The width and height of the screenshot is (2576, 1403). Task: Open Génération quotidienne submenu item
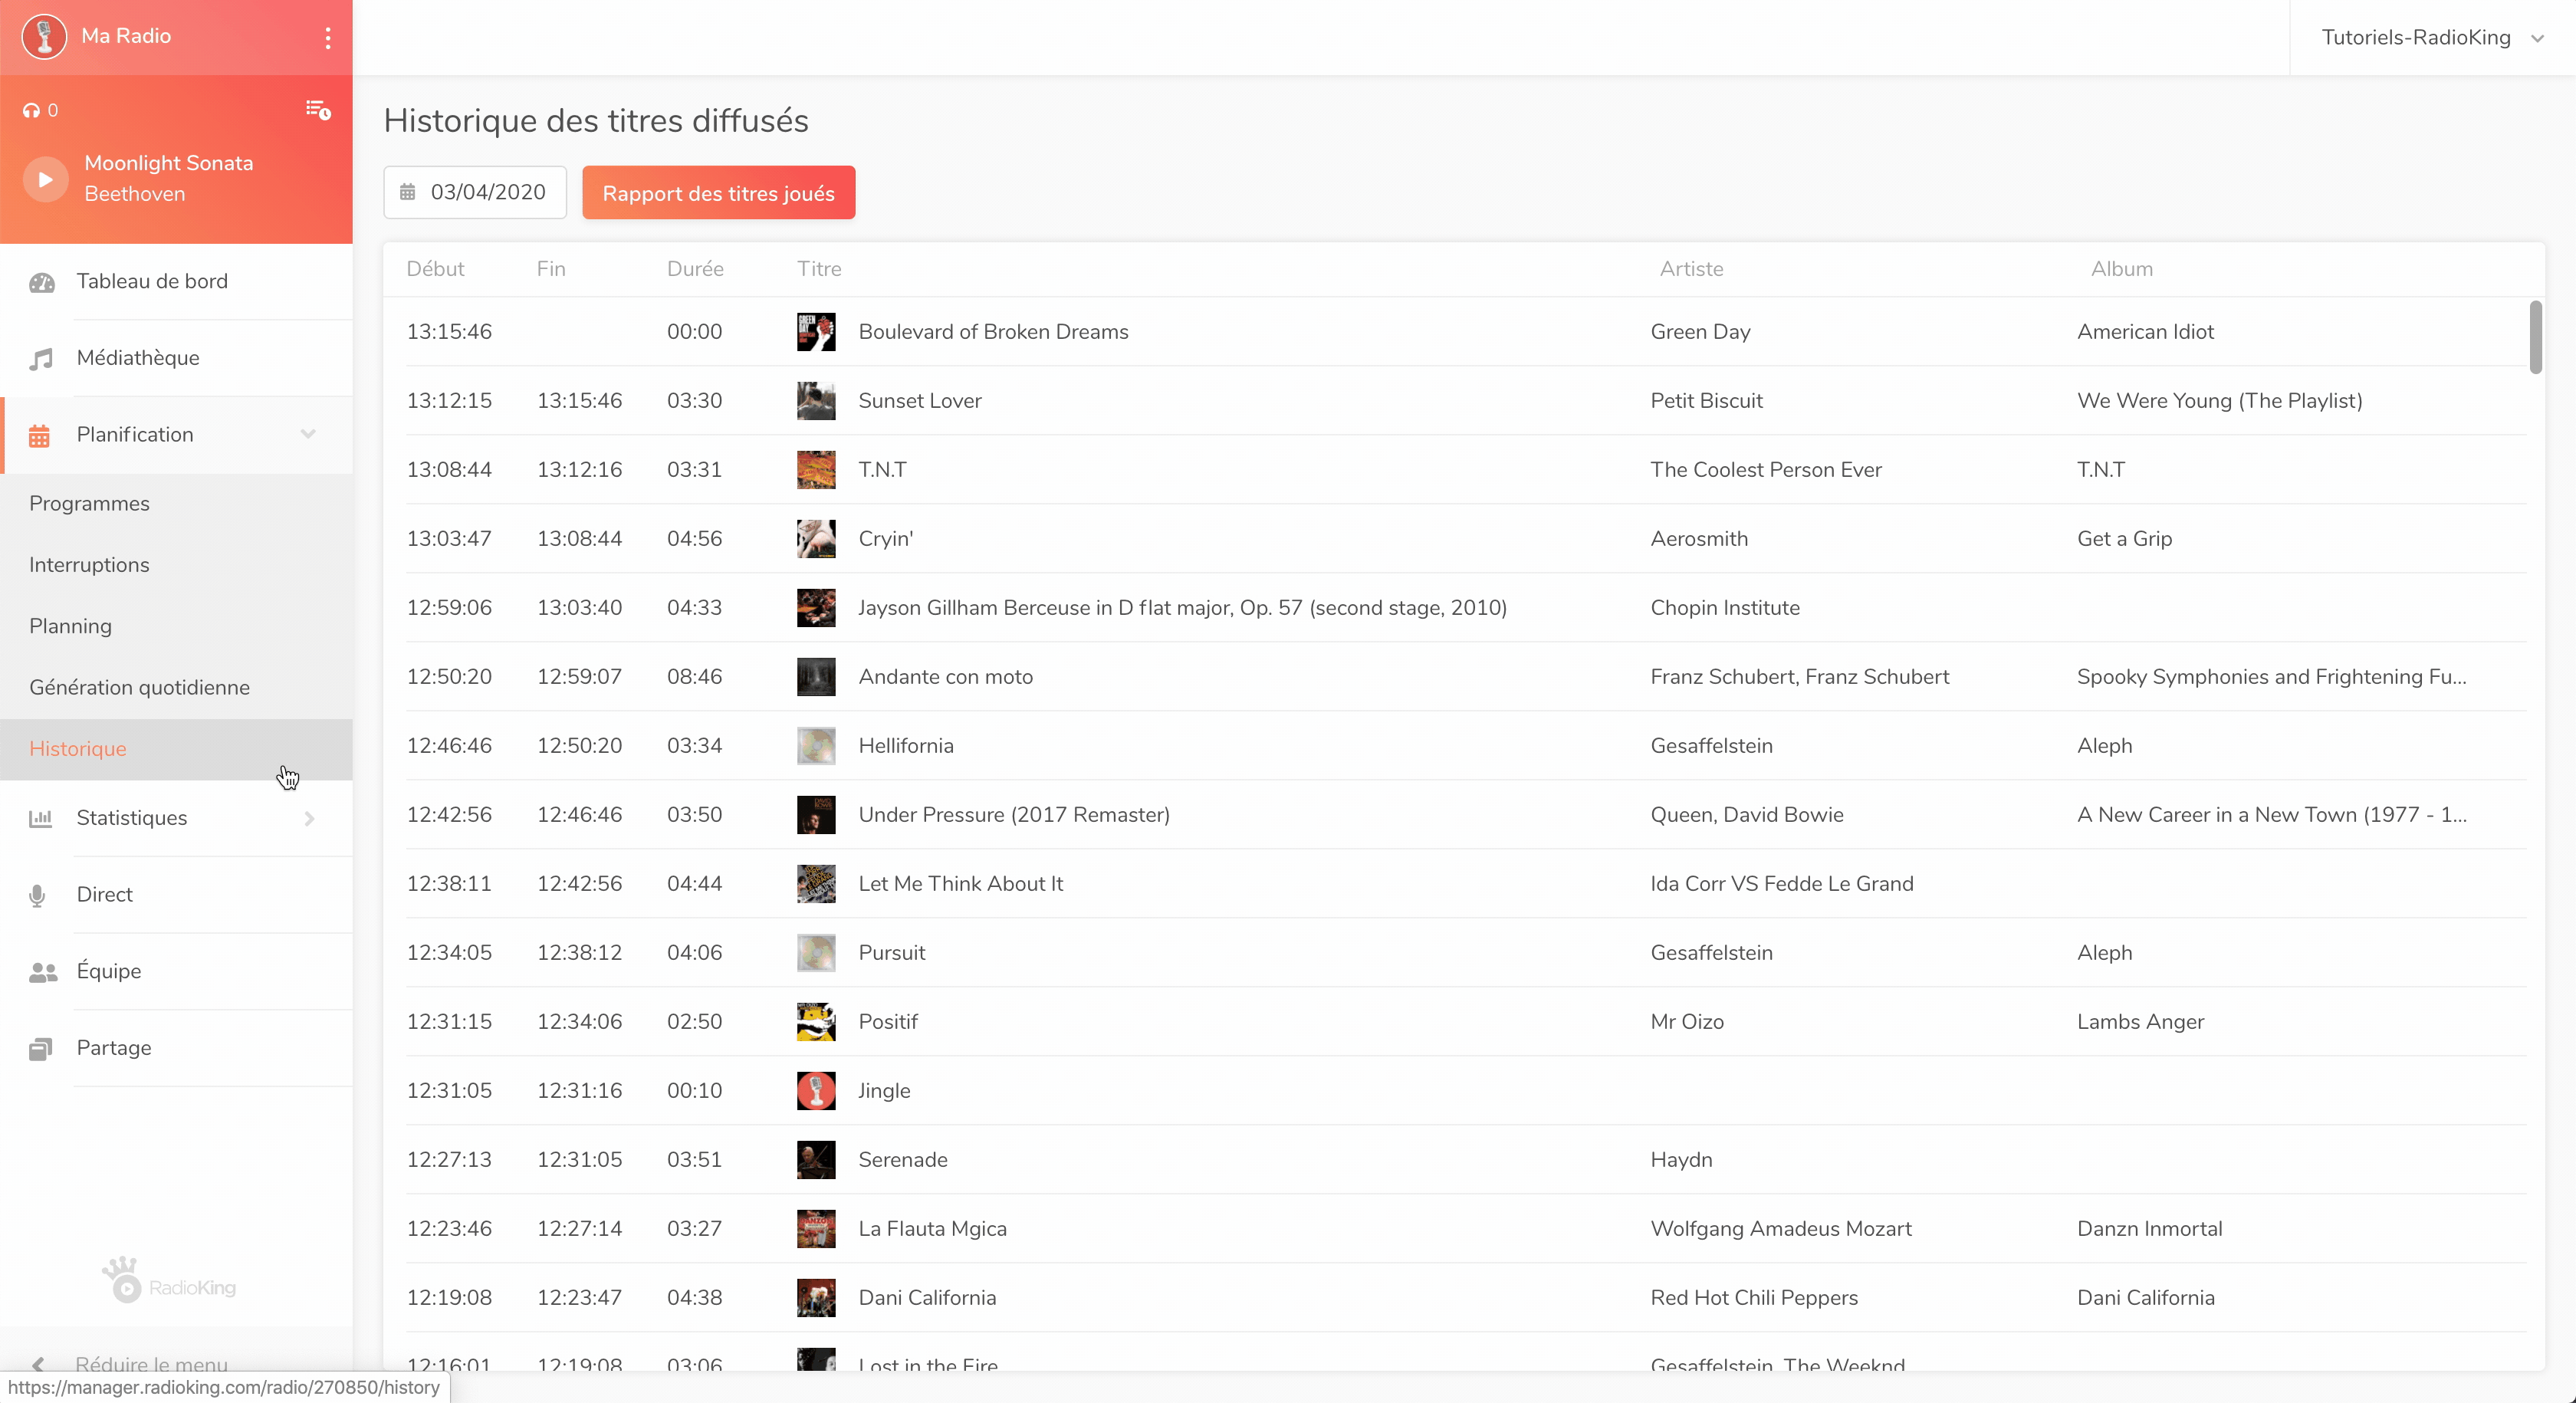pos(176,688)
